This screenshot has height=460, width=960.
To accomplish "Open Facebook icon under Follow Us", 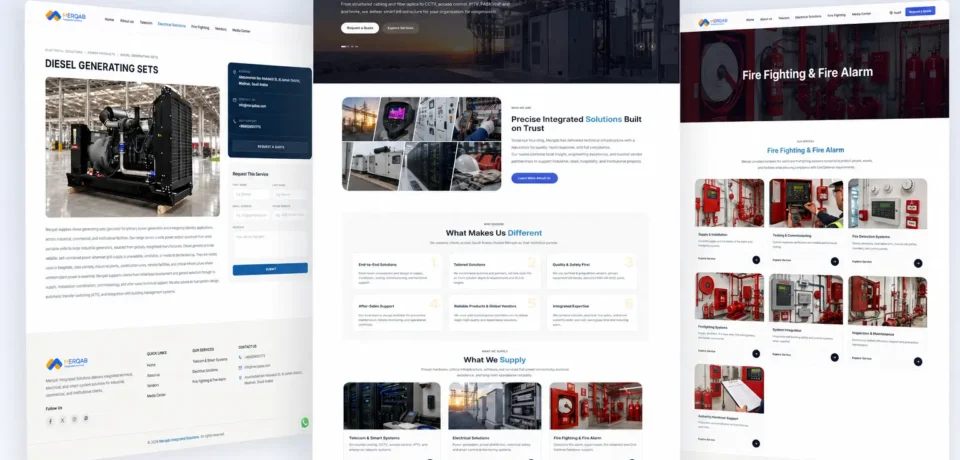I will [x=50, y=421].
